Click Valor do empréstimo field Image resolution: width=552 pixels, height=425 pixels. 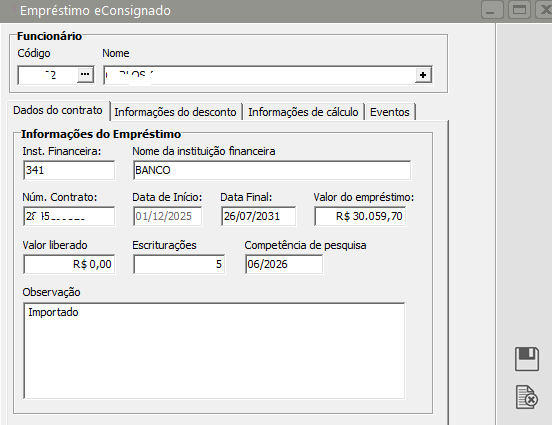pos(360,216)
